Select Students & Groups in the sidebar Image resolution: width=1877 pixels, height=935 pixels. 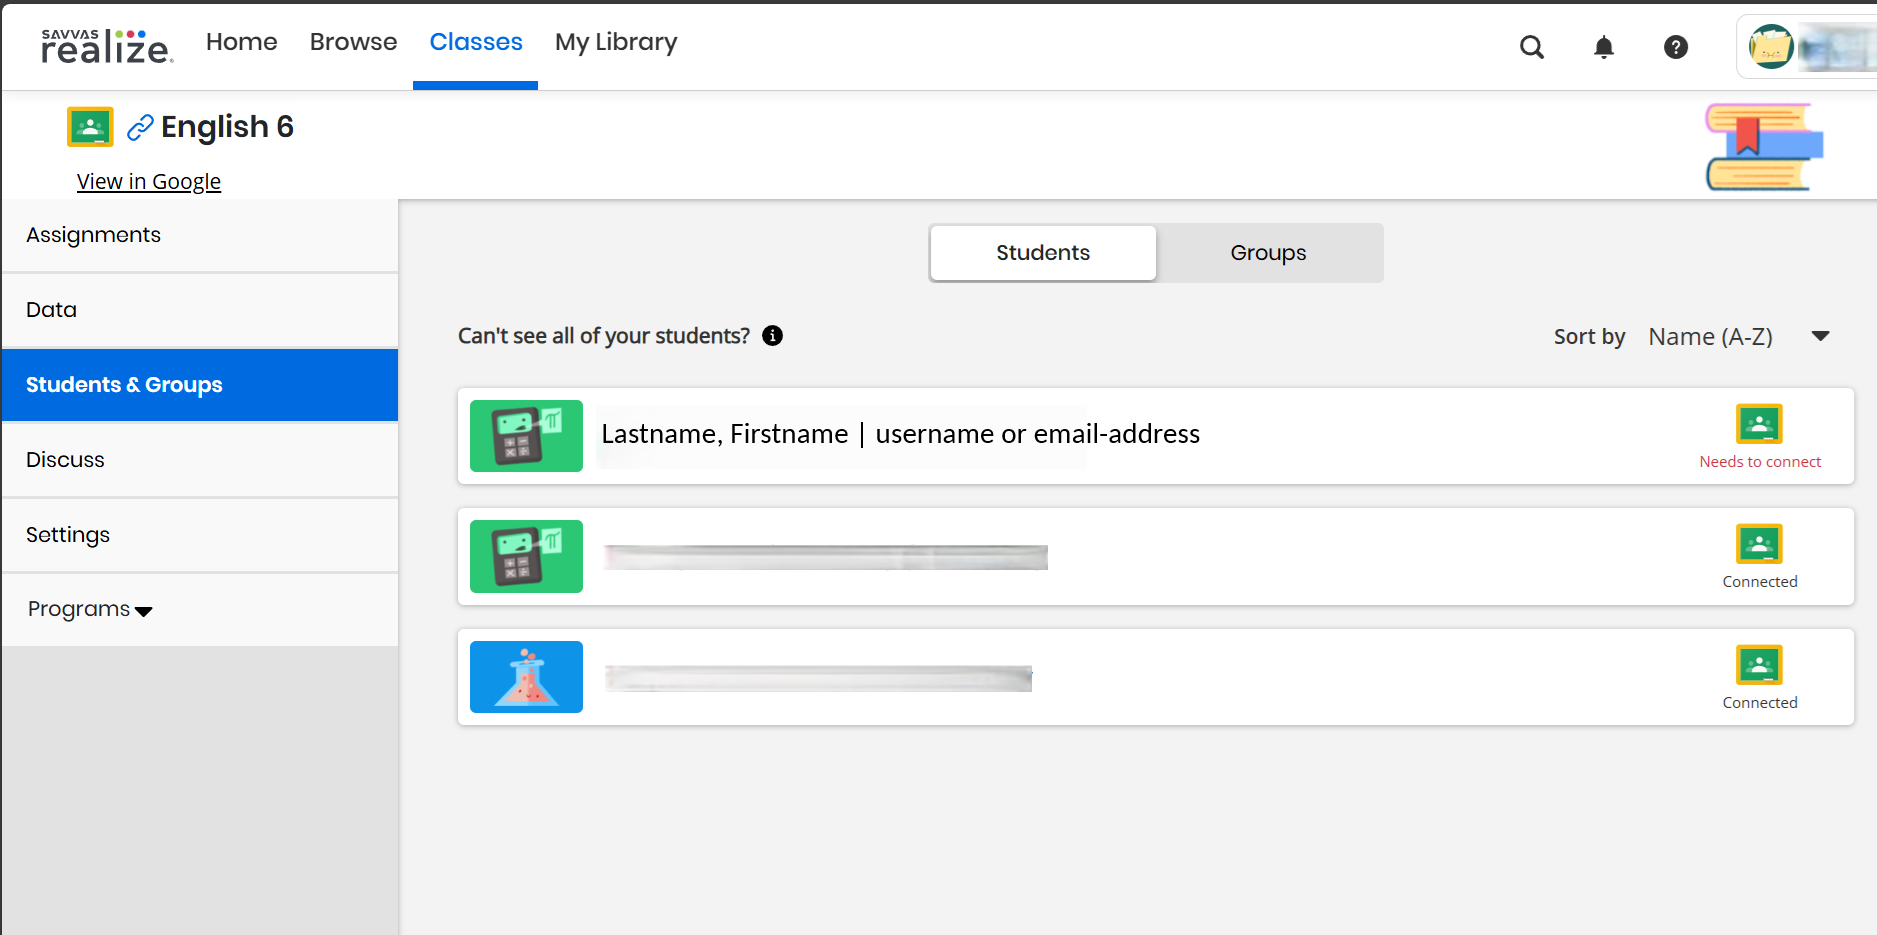coord(200,385)
